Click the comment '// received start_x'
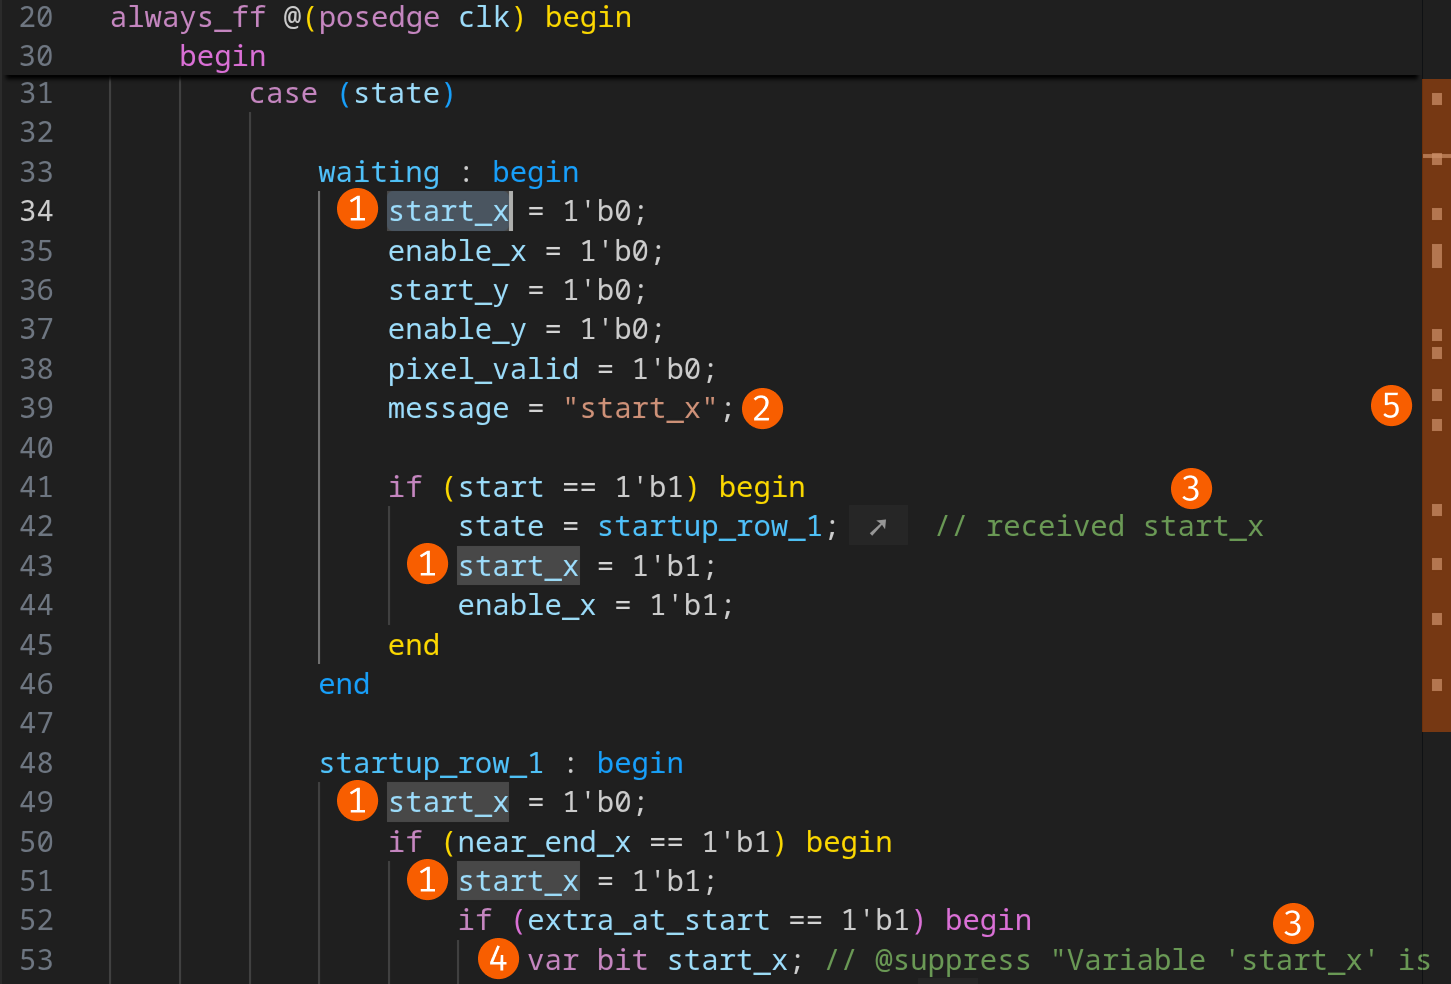The image size is (1451, 984). [x=1099, y=527]
